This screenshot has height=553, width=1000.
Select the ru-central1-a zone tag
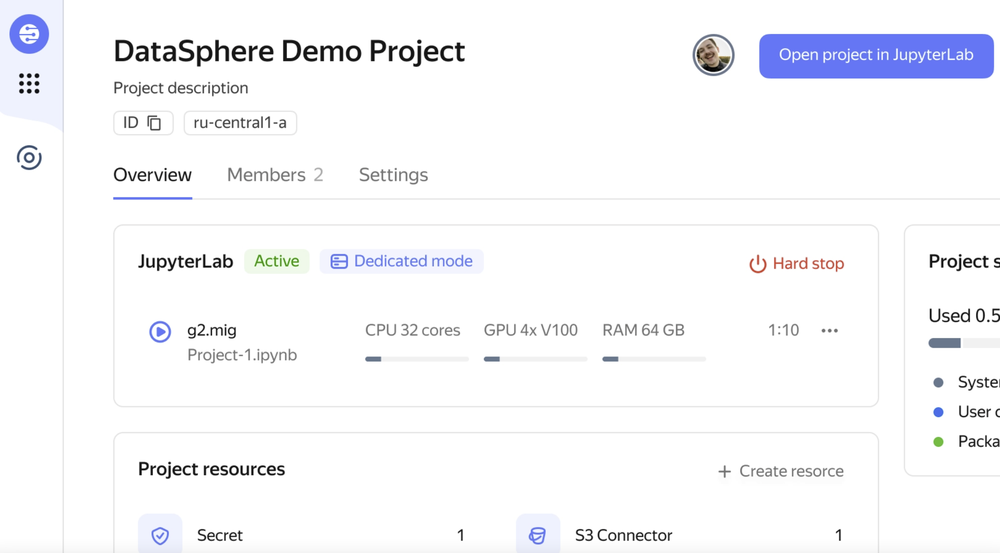click(x=240, y=122)
